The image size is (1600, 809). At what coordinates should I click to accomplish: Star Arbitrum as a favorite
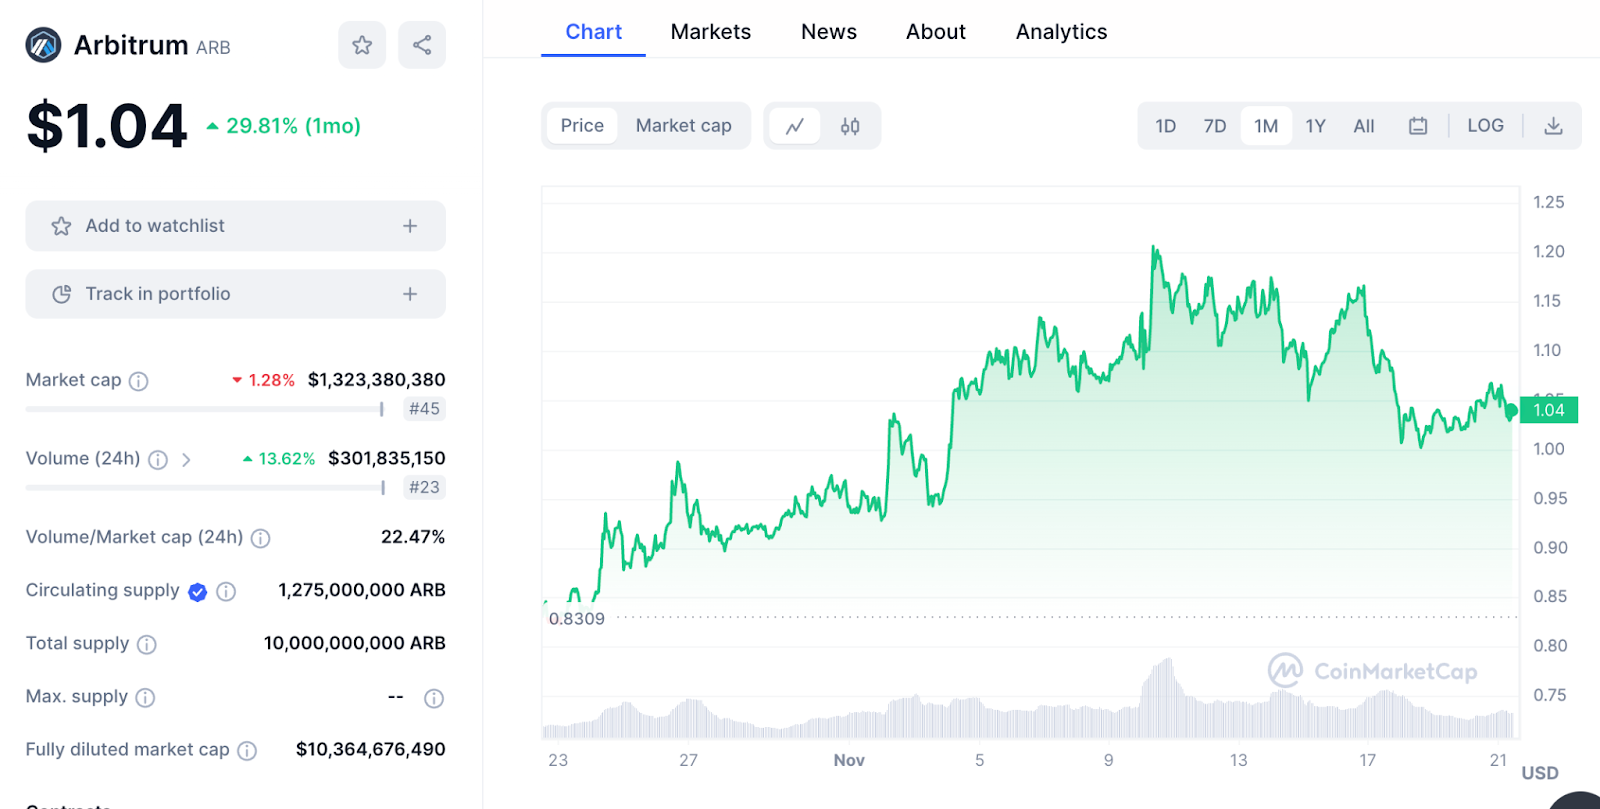pyautogui.click(x=362, y=45)
